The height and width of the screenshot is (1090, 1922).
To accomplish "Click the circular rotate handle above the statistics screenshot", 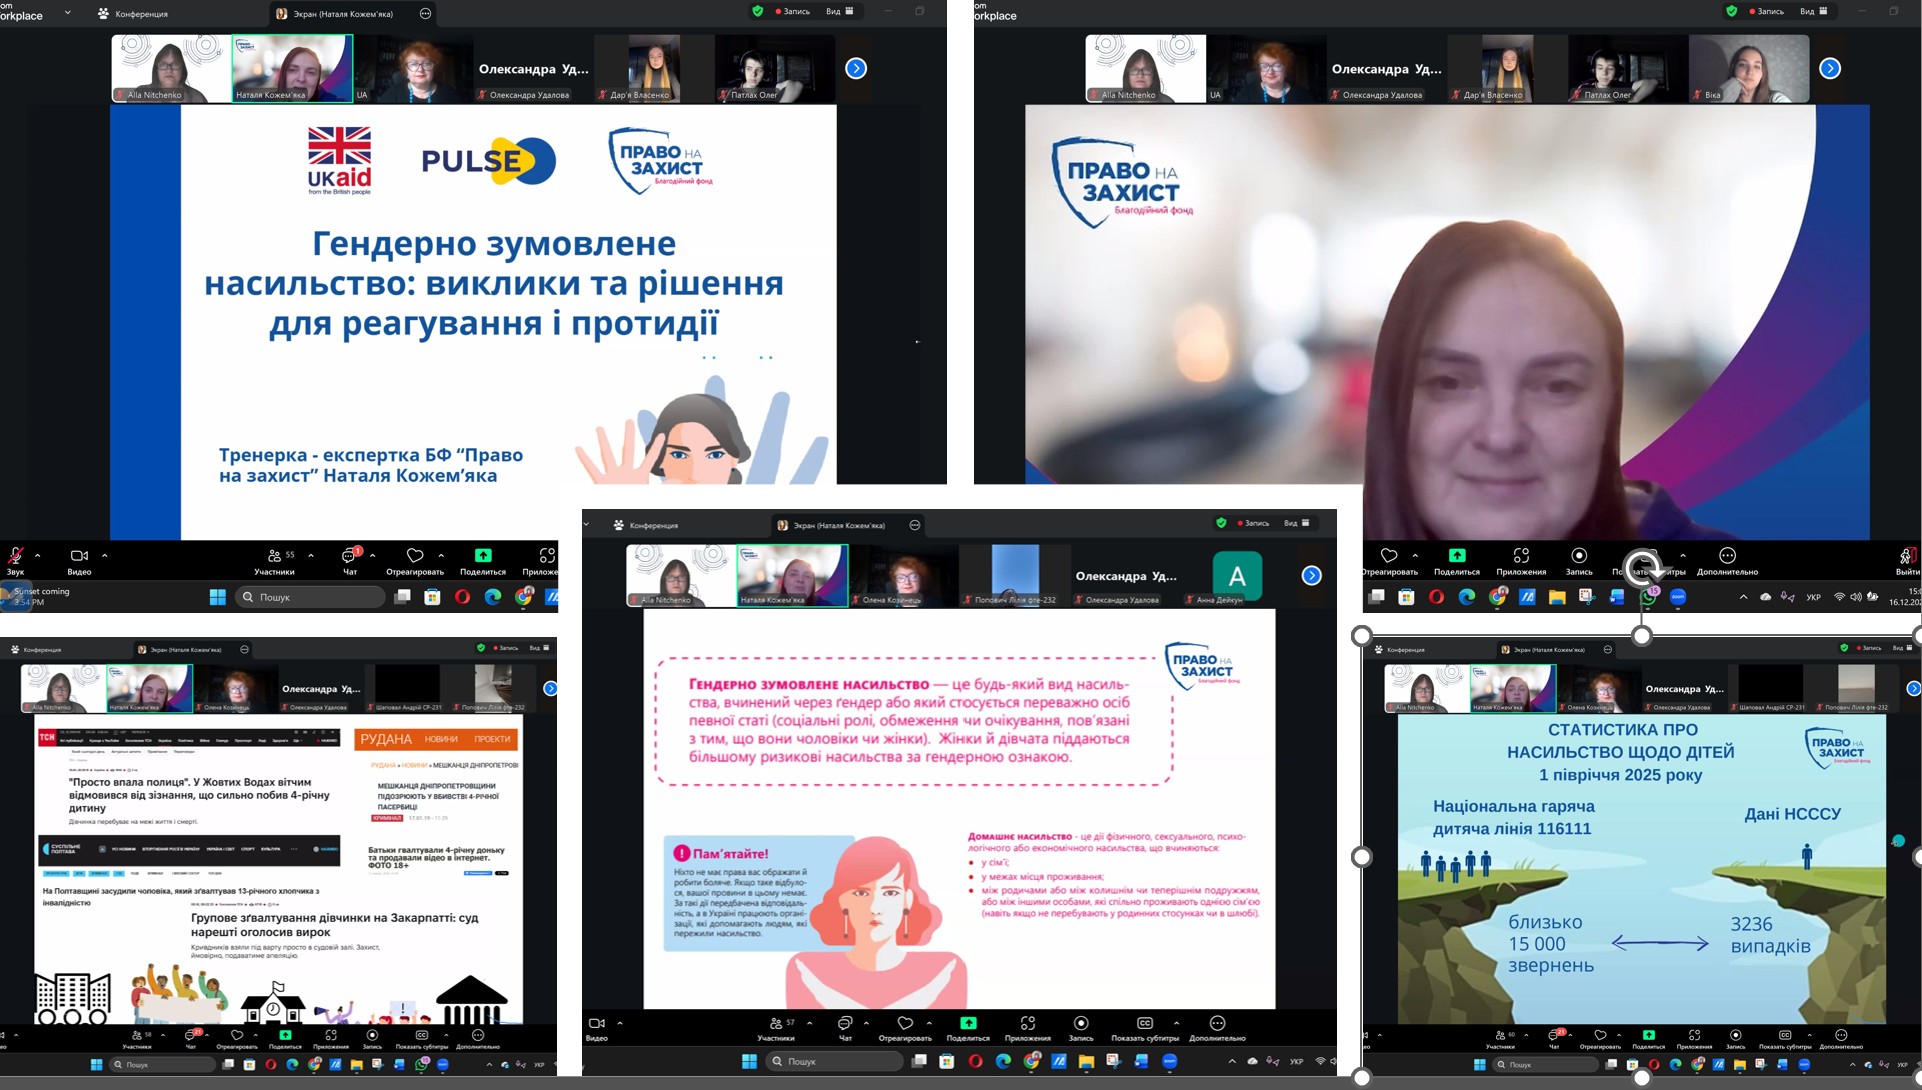I will click(x=1642, y=569).
